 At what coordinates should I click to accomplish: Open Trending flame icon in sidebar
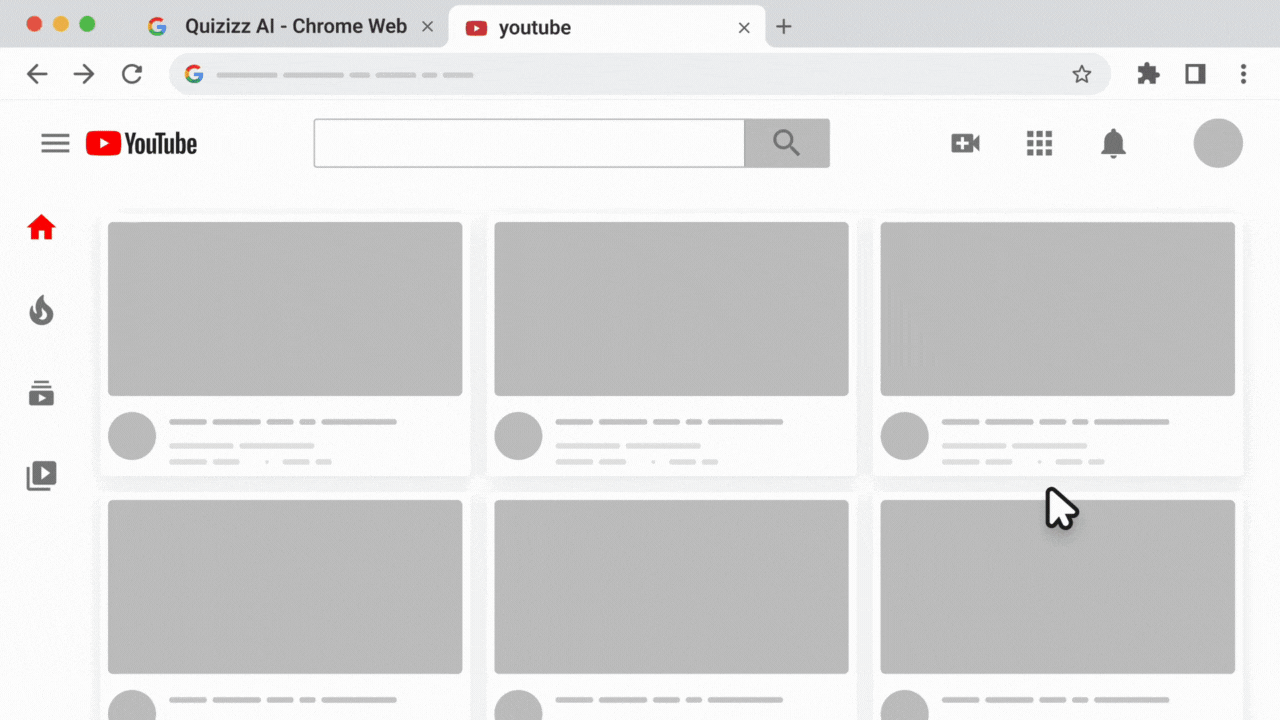point(41,310)
